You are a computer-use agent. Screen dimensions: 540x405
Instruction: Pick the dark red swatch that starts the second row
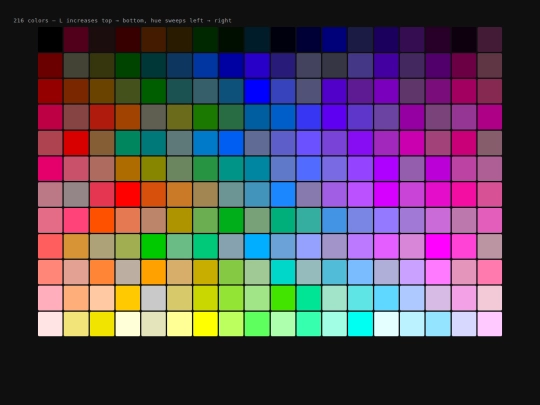point(50,65)
